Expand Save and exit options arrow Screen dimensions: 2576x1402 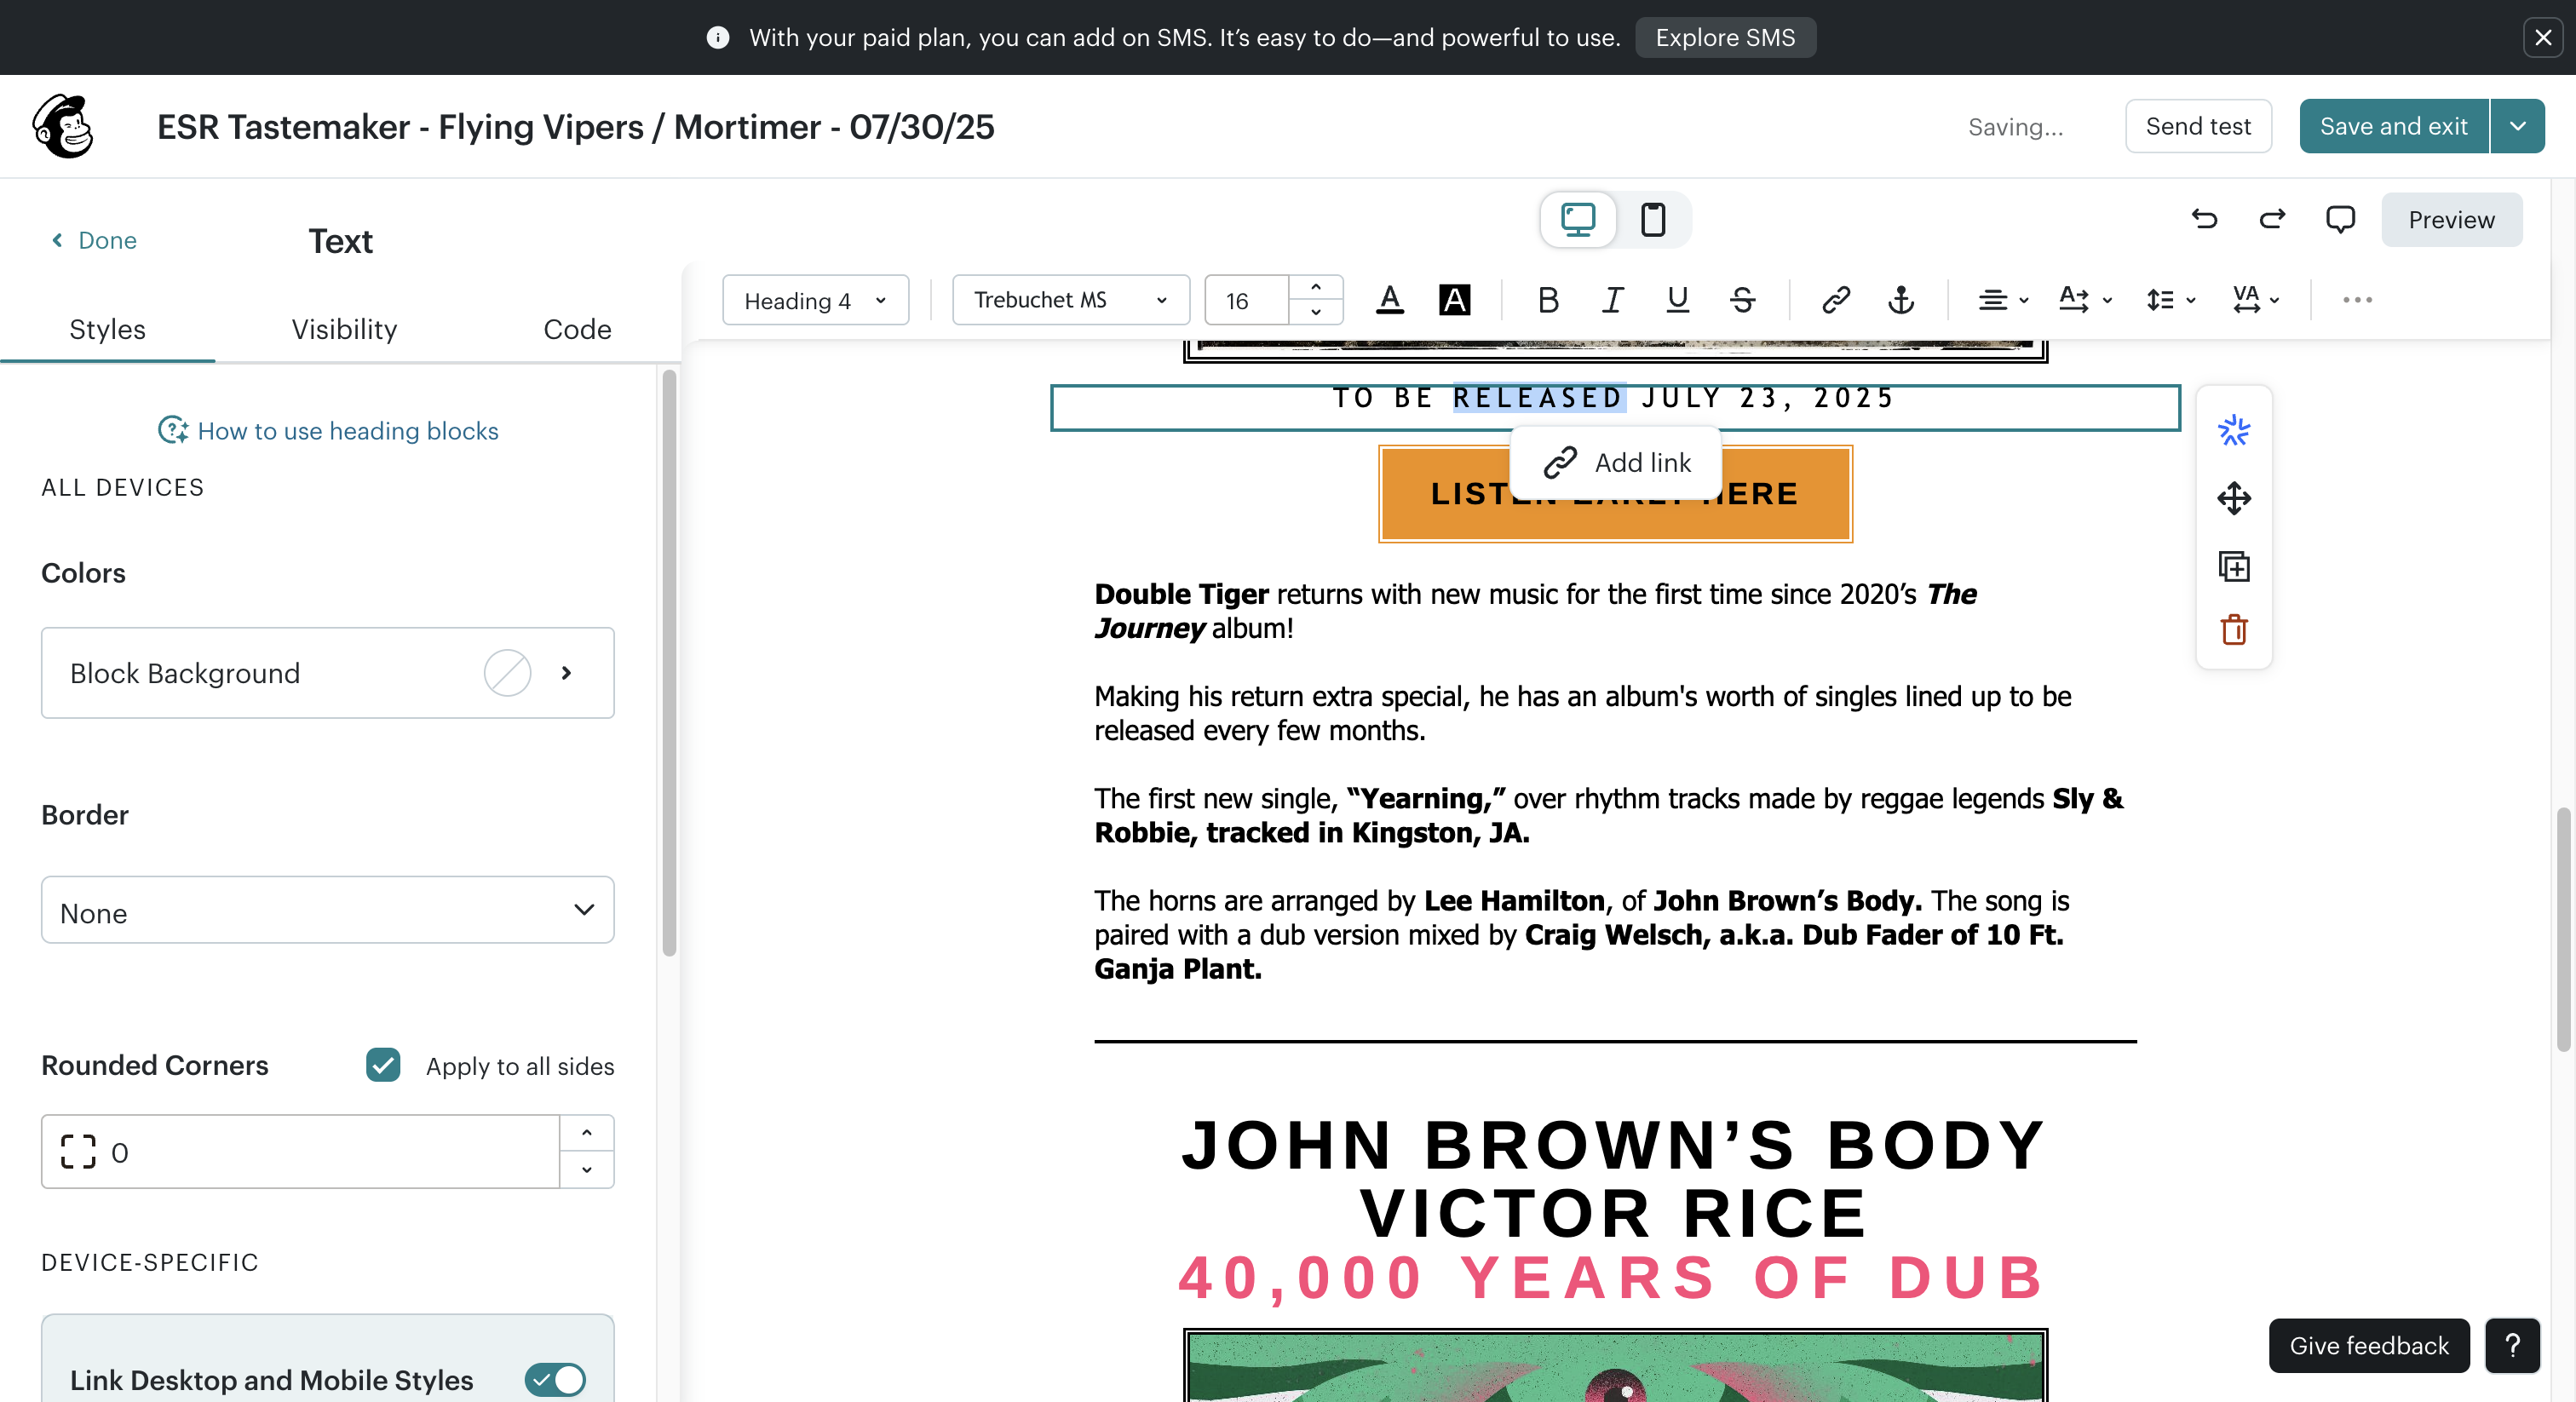point(2518,126)
